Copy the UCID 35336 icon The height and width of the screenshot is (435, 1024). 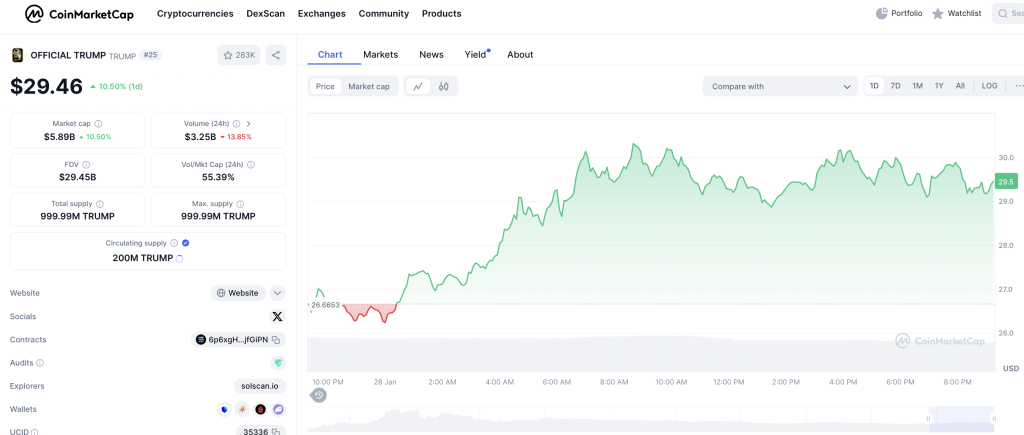[276, 432]
